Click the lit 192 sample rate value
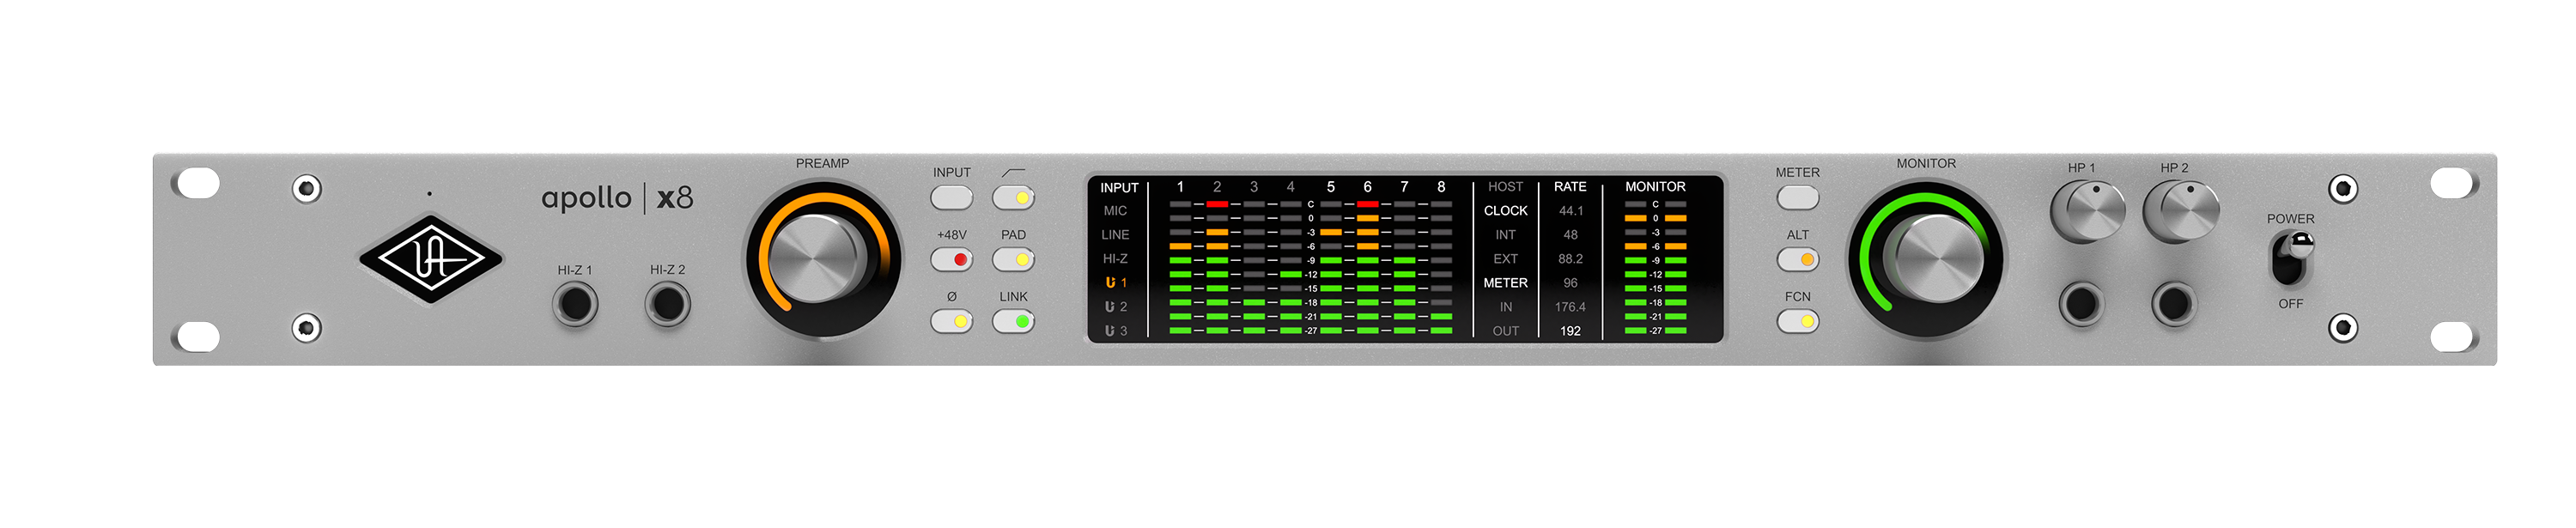The width and height of the screenshot is (2576, 528). click(x=1570, y=331)
